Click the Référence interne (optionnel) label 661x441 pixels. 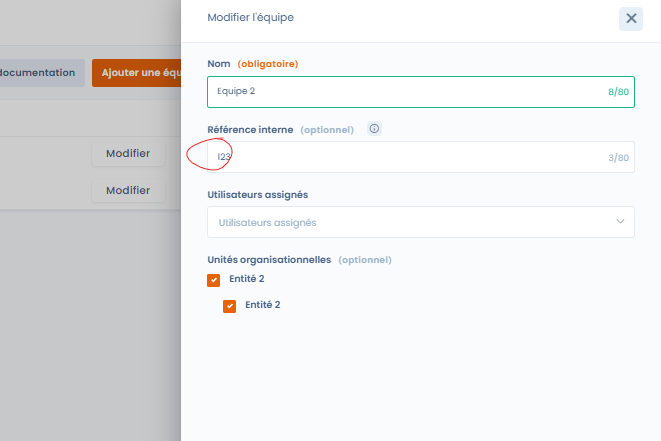click(x=282, y=129)
